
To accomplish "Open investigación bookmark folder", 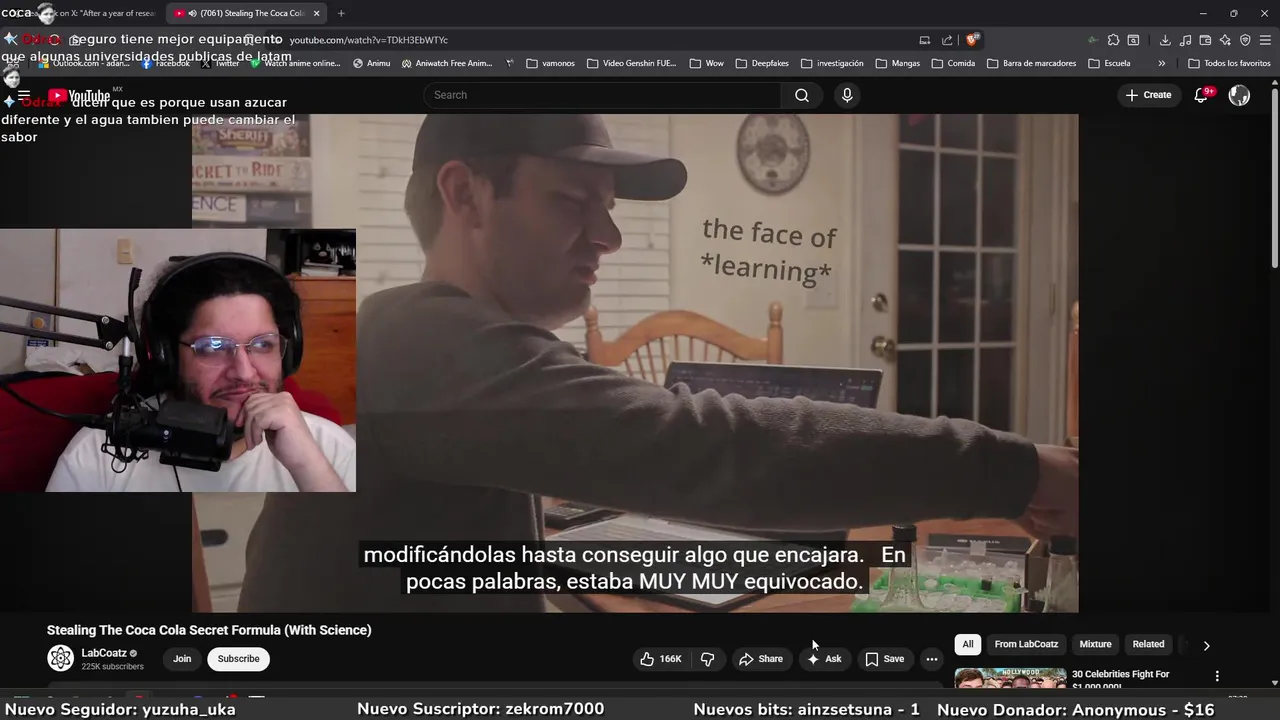I will (832, 63).
